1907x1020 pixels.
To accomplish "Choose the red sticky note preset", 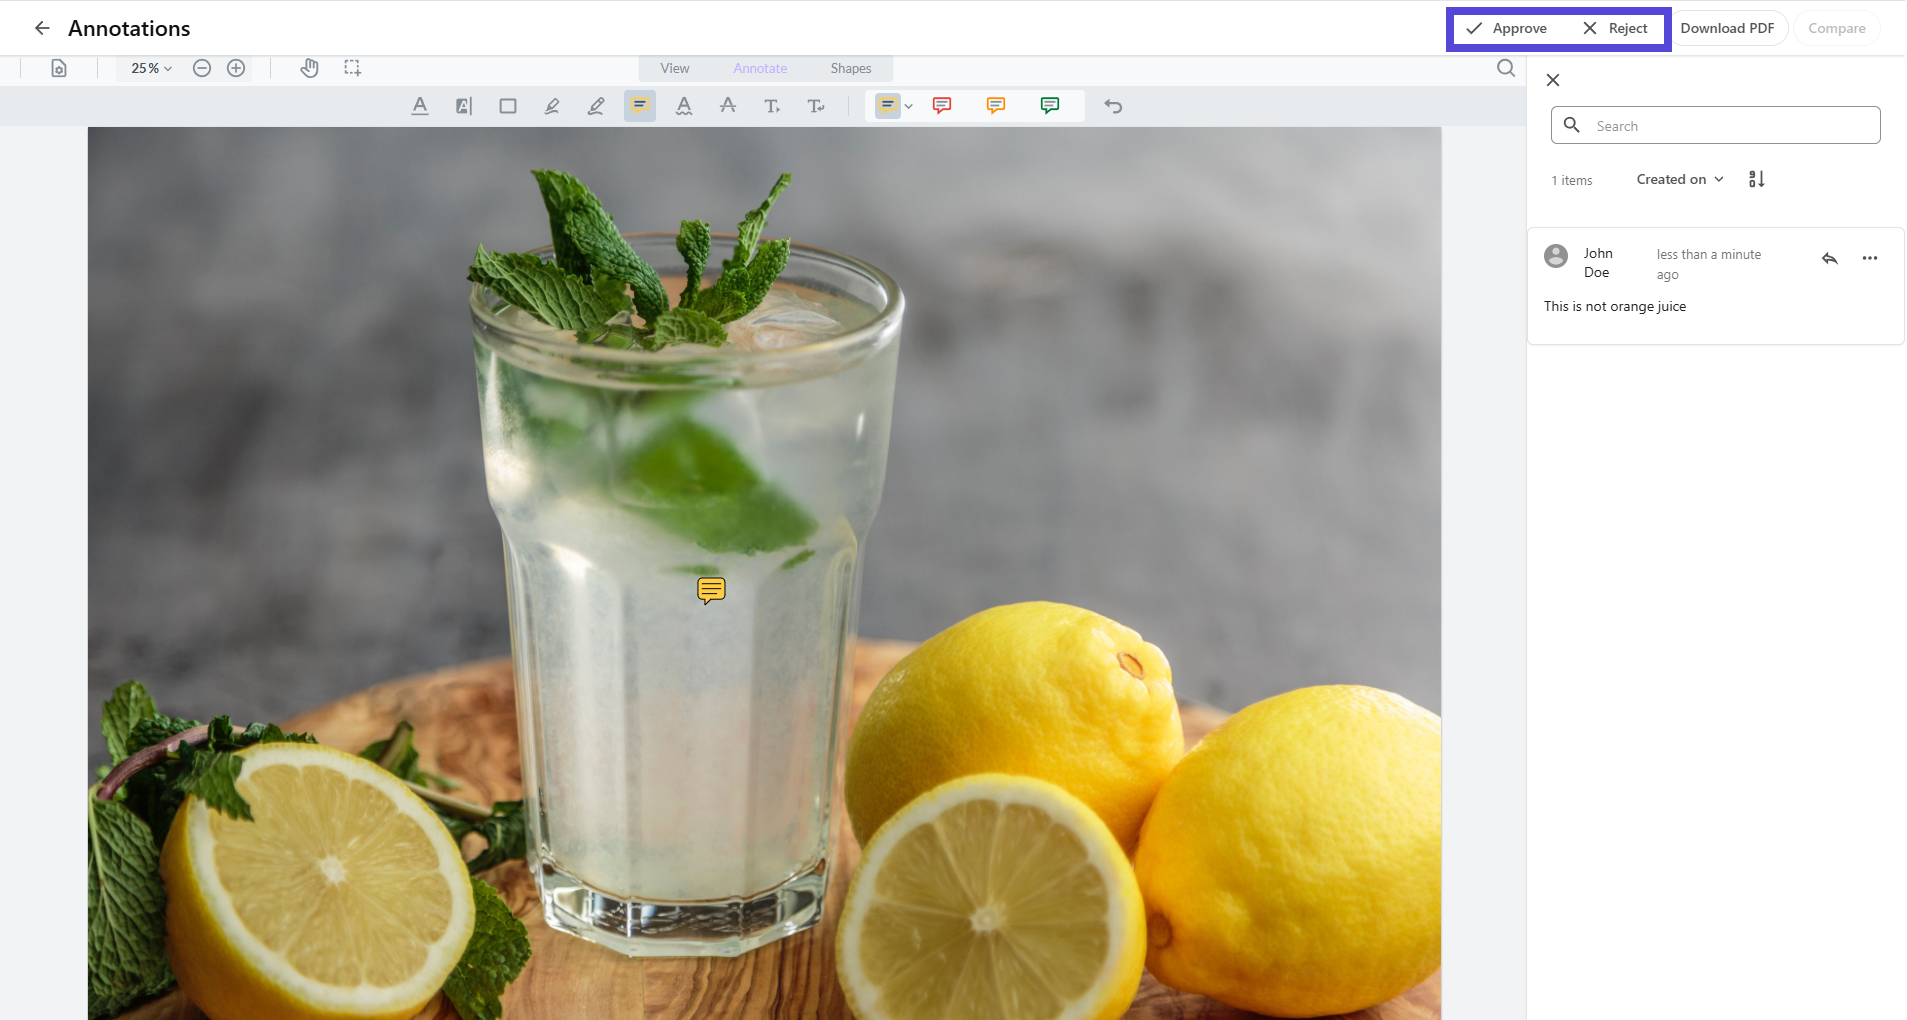I will [942, 106].
